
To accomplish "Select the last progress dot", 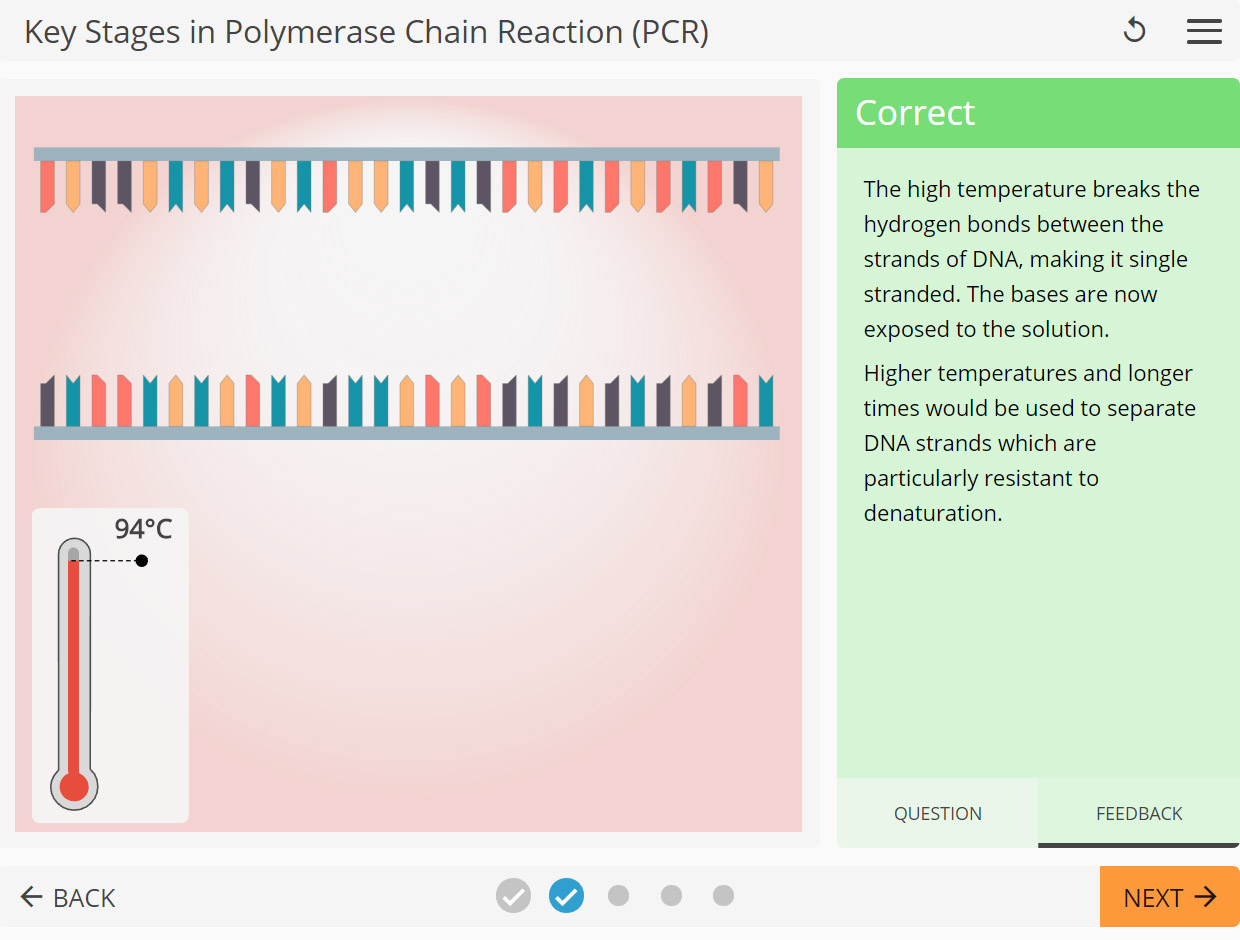I will [723, 896].
